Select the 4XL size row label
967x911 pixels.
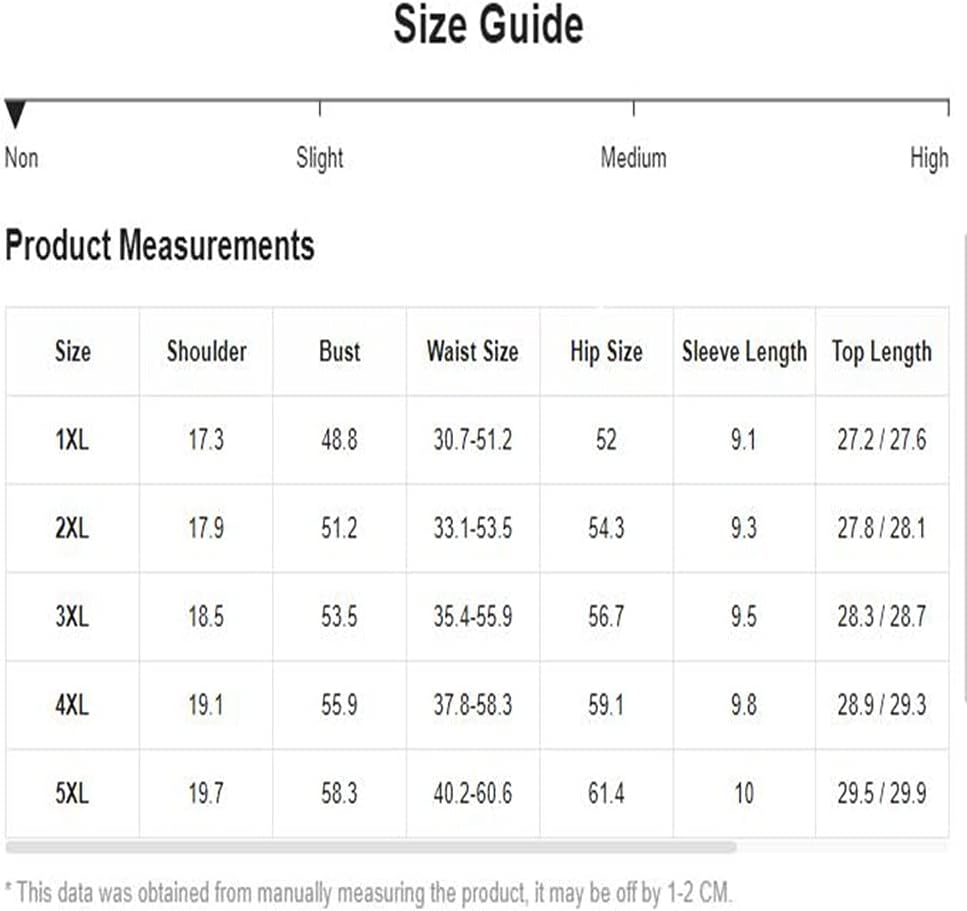(72, 704)
